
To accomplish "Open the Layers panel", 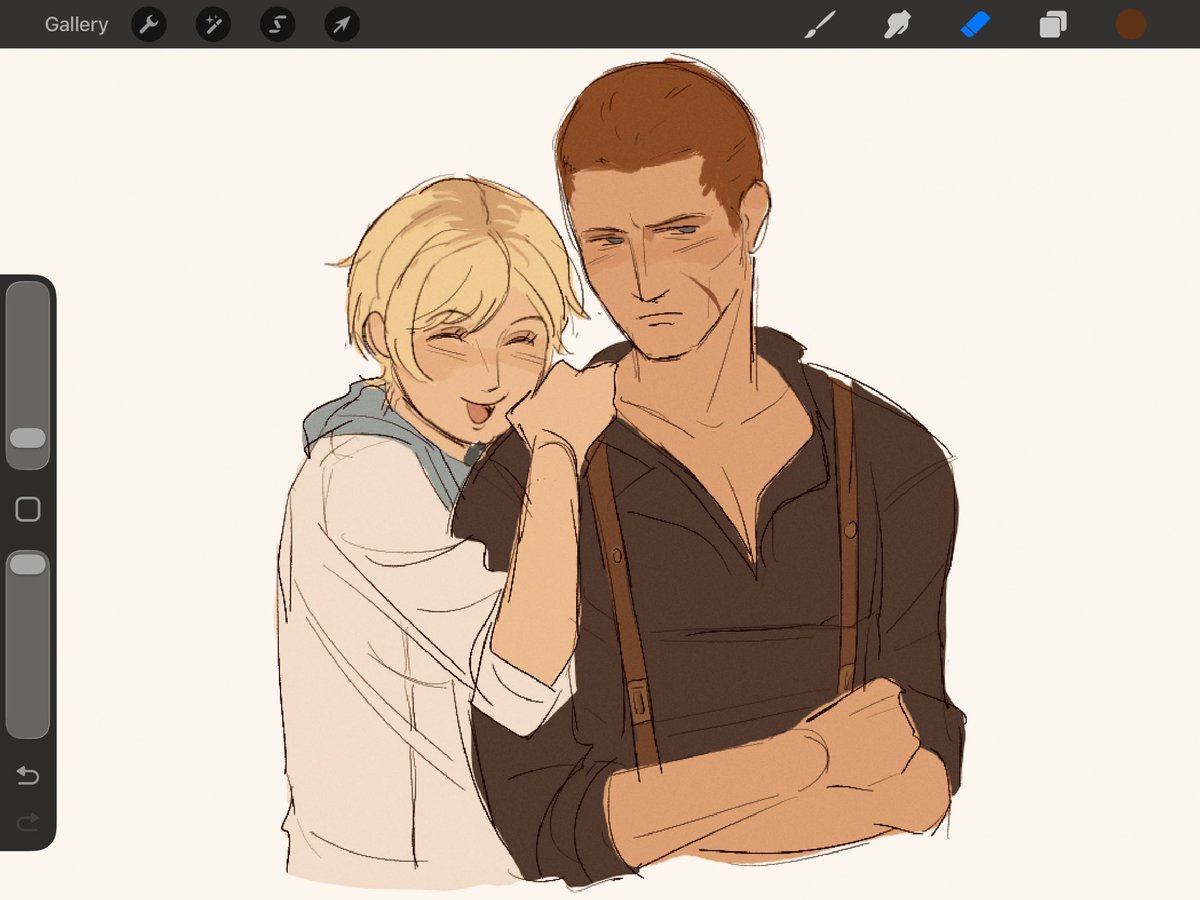I will (x=1053, y=25).
